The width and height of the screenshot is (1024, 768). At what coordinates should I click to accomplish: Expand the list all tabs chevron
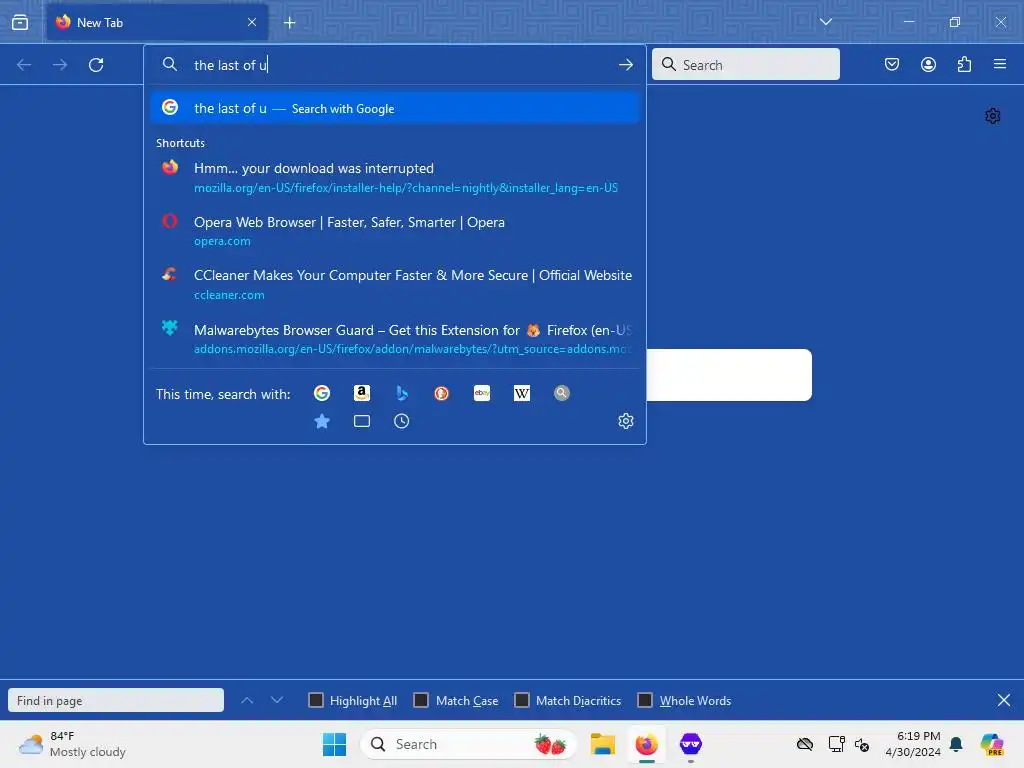tap(825, 22)
